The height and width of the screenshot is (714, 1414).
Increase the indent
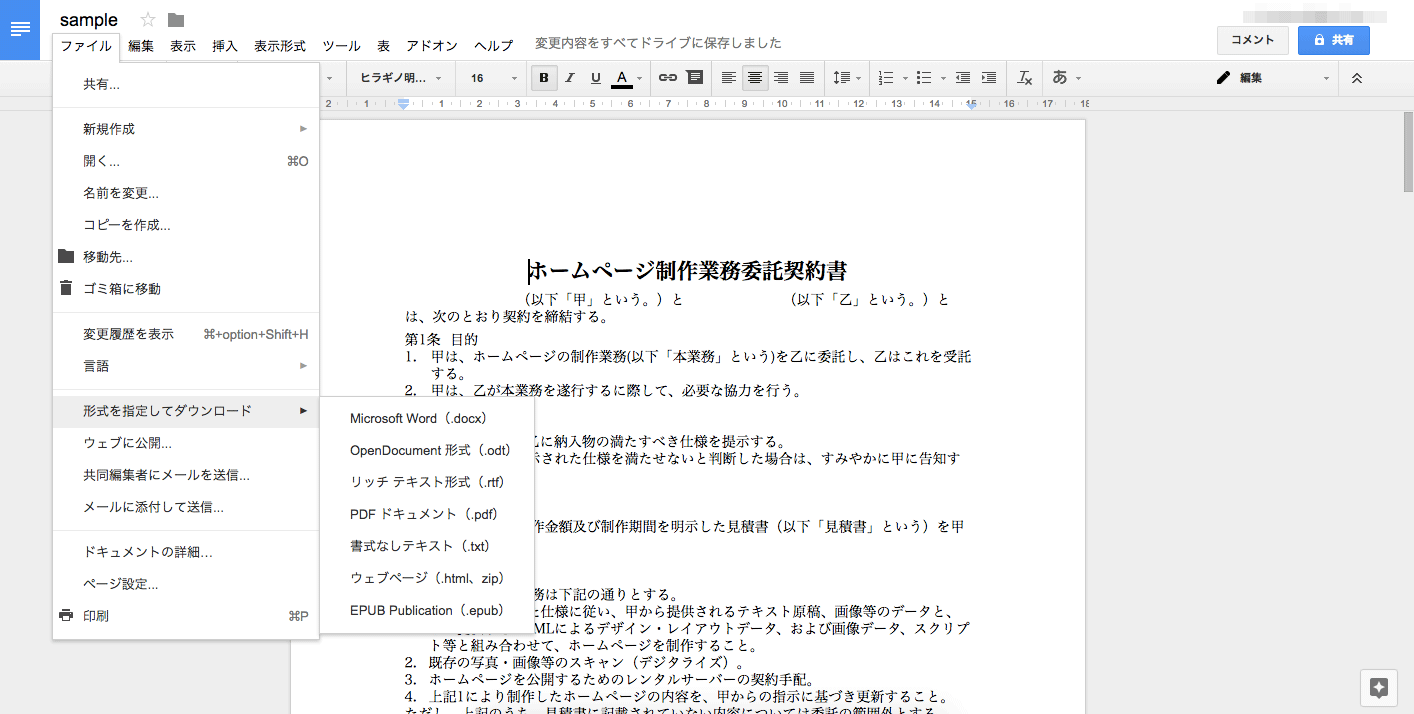coord(989,78)
